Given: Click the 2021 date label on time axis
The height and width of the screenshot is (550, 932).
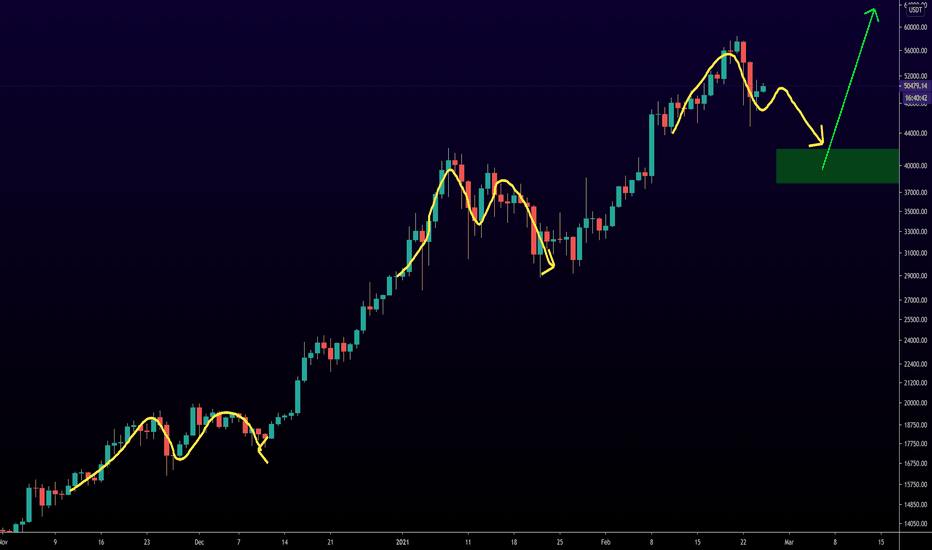Looking at the screenshot, I should point(403,542).
